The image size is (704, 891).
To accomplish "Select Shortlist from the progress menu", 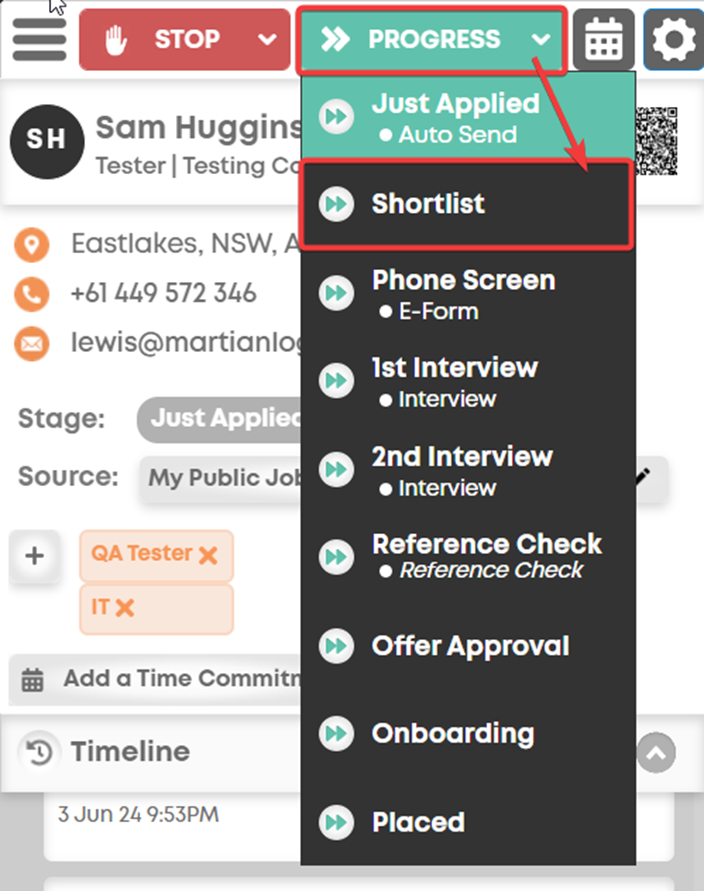I will pos(467,204).
